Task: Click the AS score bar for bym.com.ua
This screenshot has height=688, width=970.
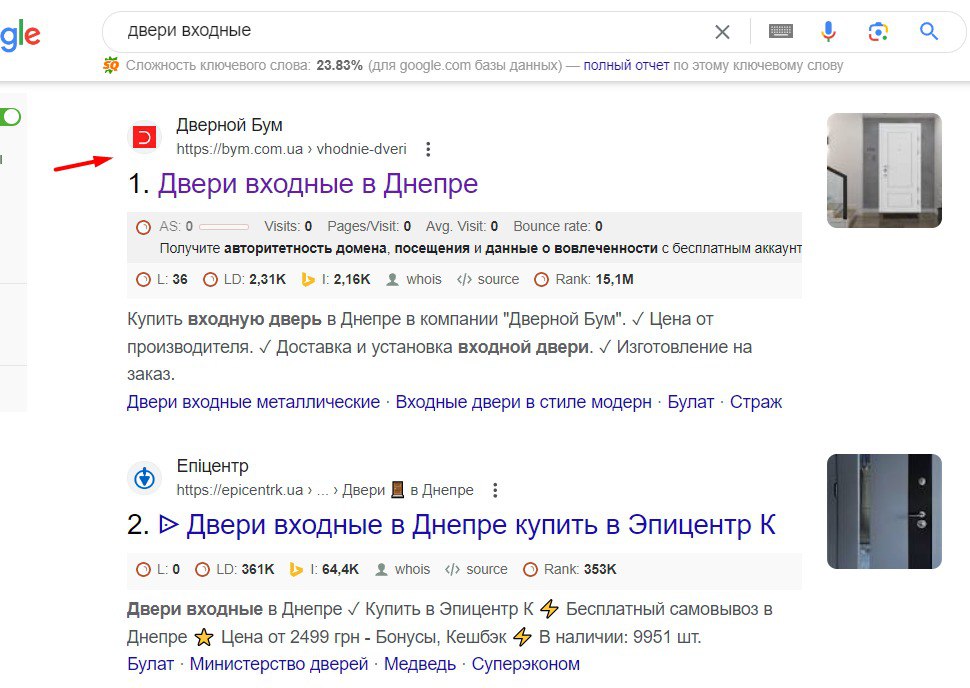Action: coord(224,227)
